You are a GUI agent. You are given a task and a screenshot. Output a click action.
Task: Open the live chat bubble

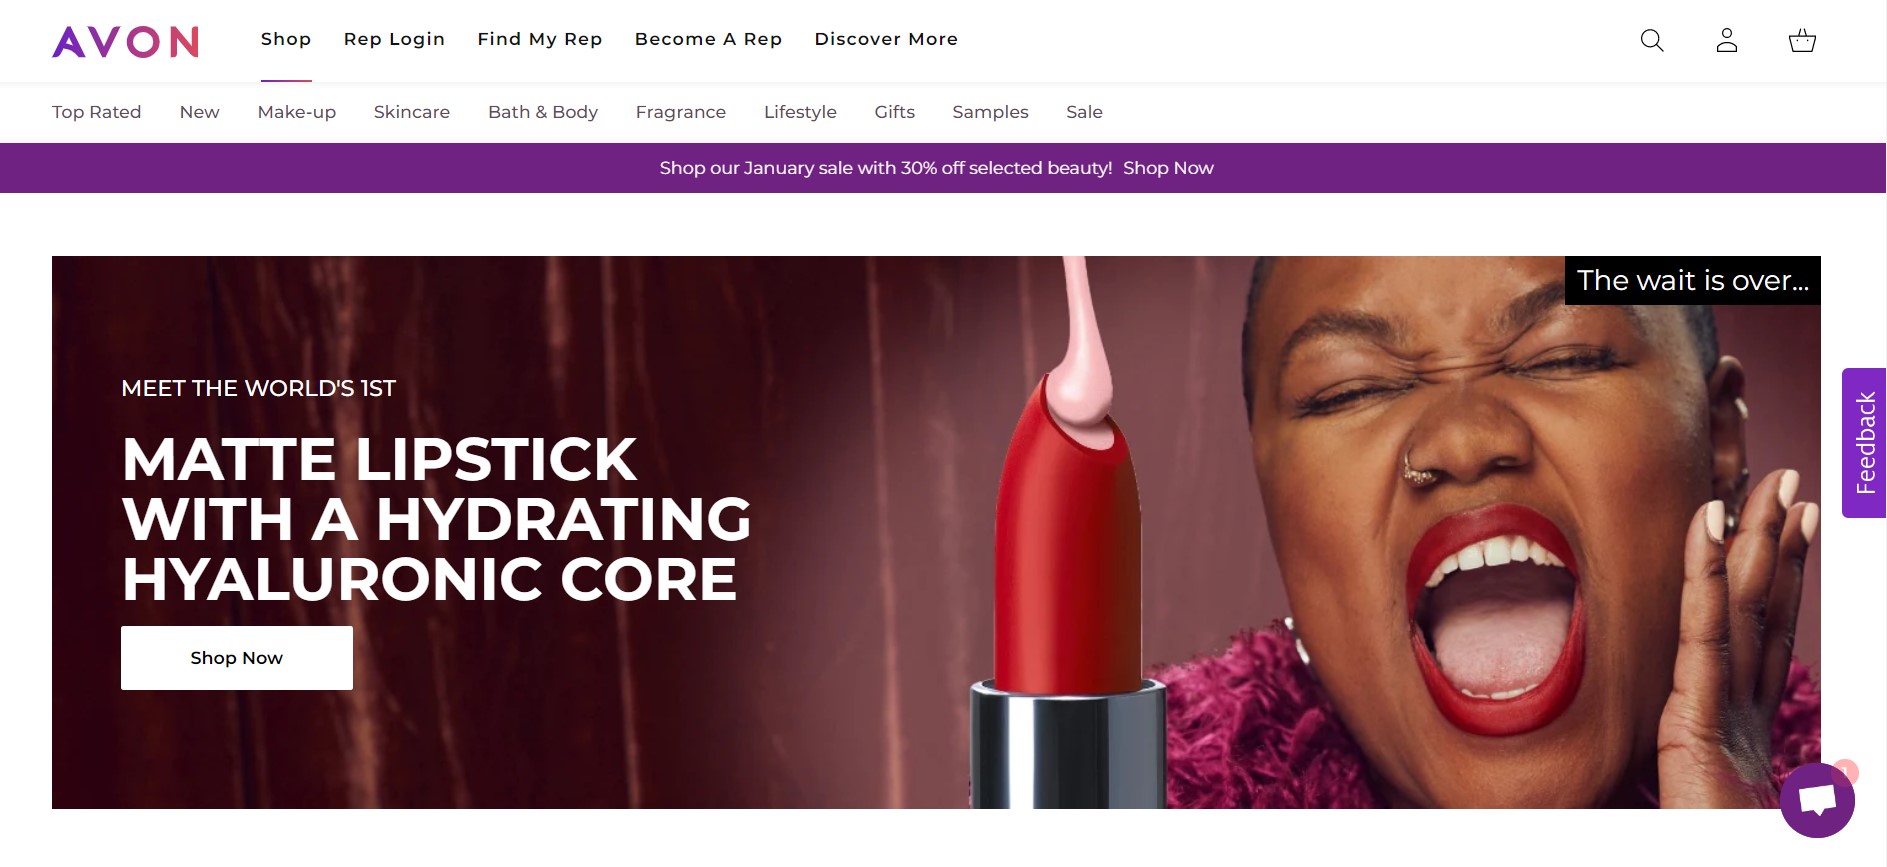point(1816,800)
